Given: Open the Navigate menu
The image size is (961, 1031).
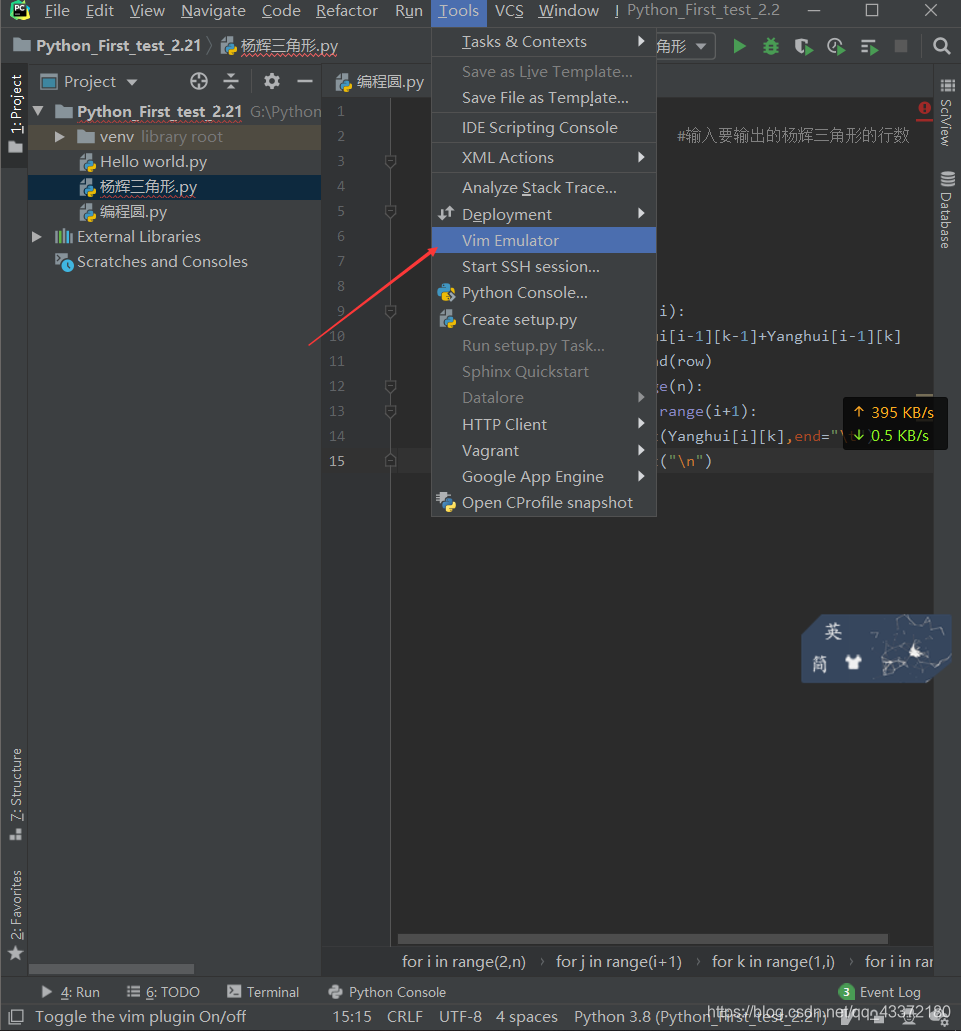Looking at the screenshot, I should (x=213, y=11).
